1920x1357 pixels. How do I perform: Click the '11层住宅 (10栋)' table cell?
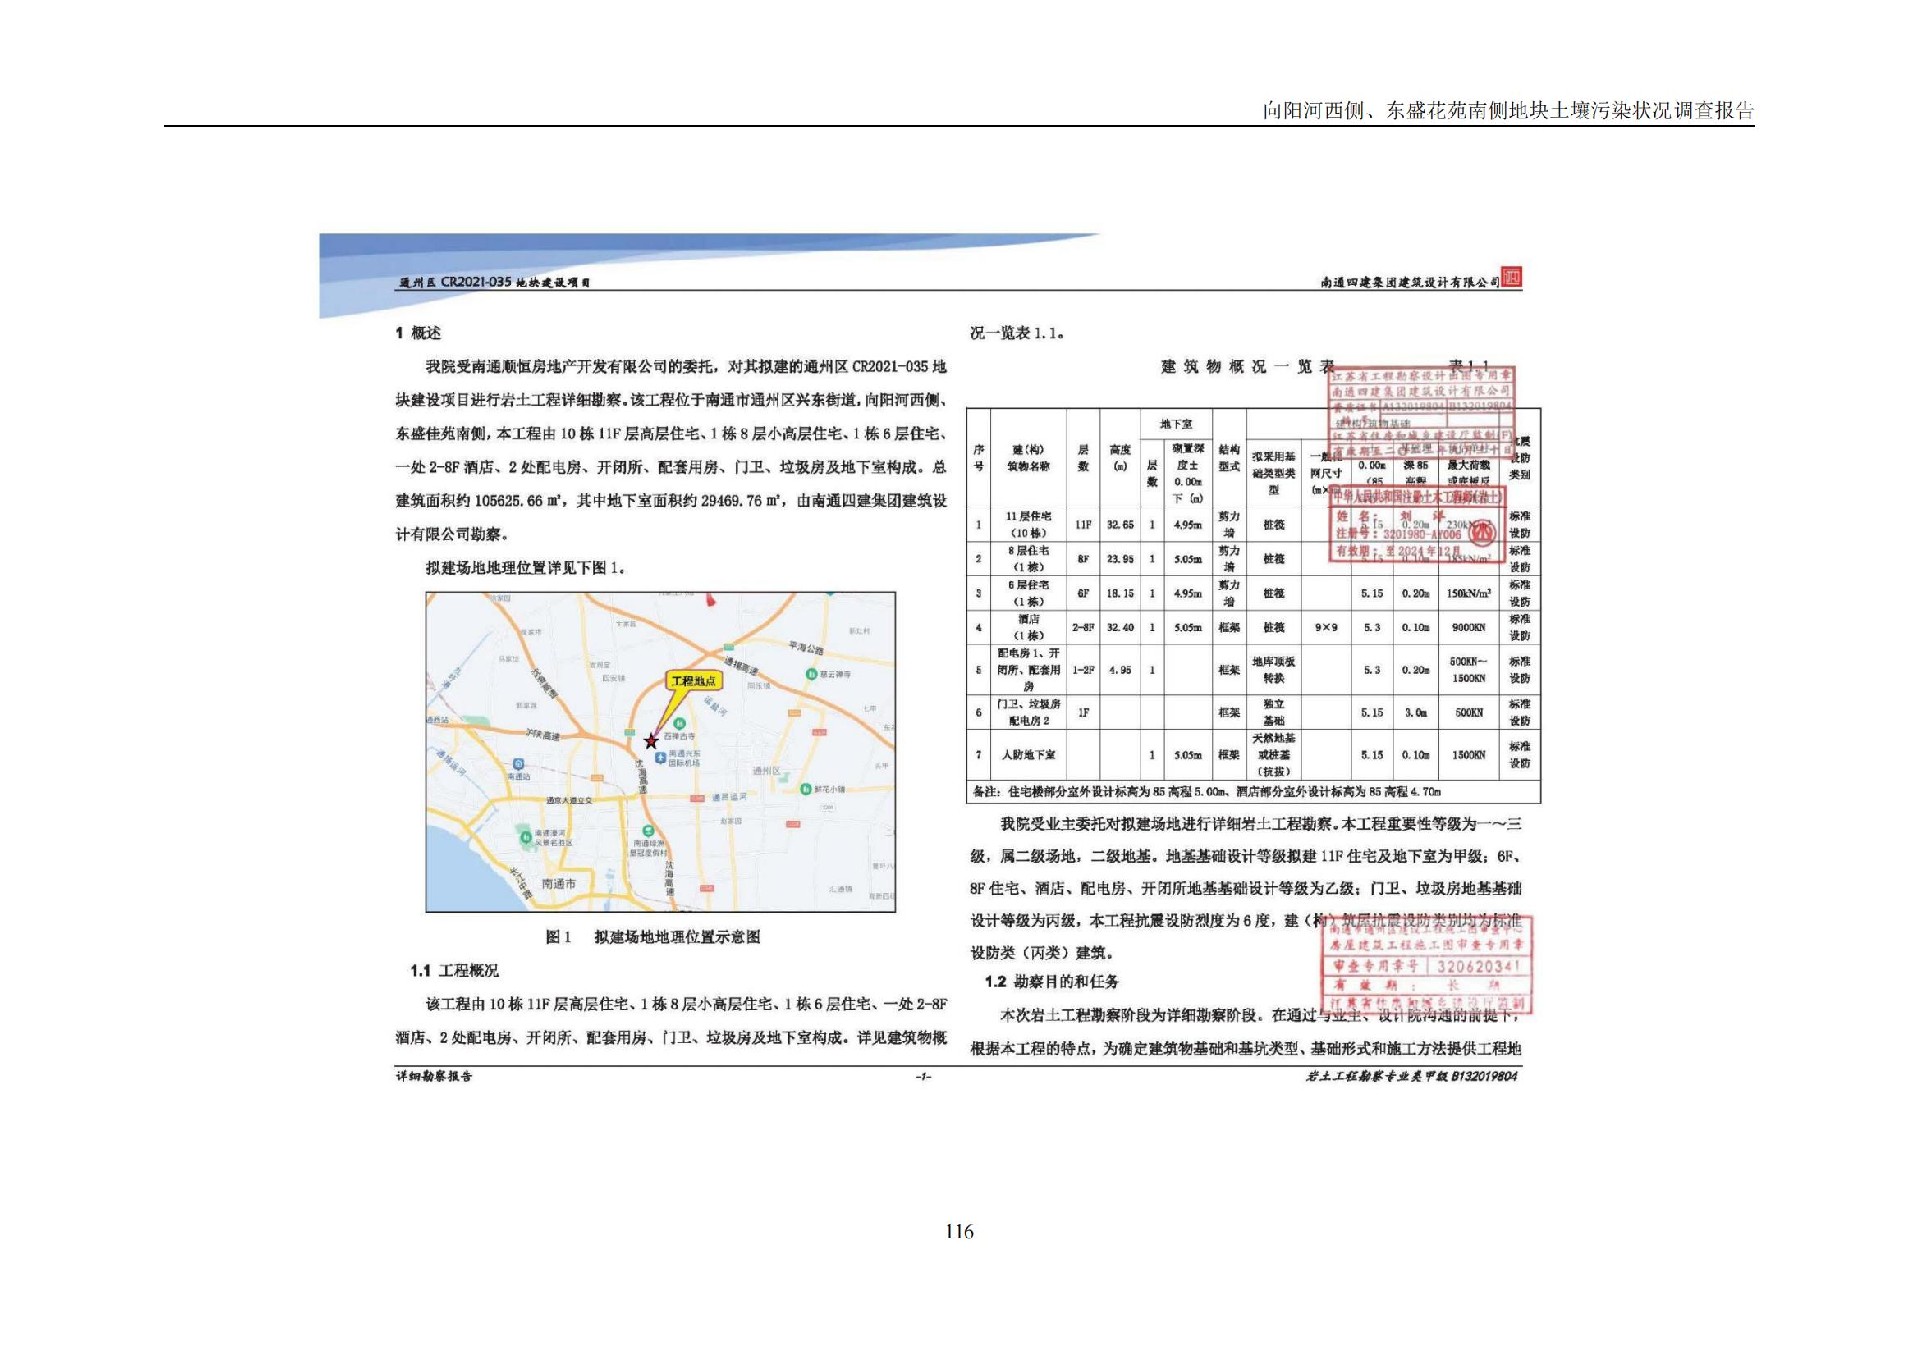(1028, 525)
